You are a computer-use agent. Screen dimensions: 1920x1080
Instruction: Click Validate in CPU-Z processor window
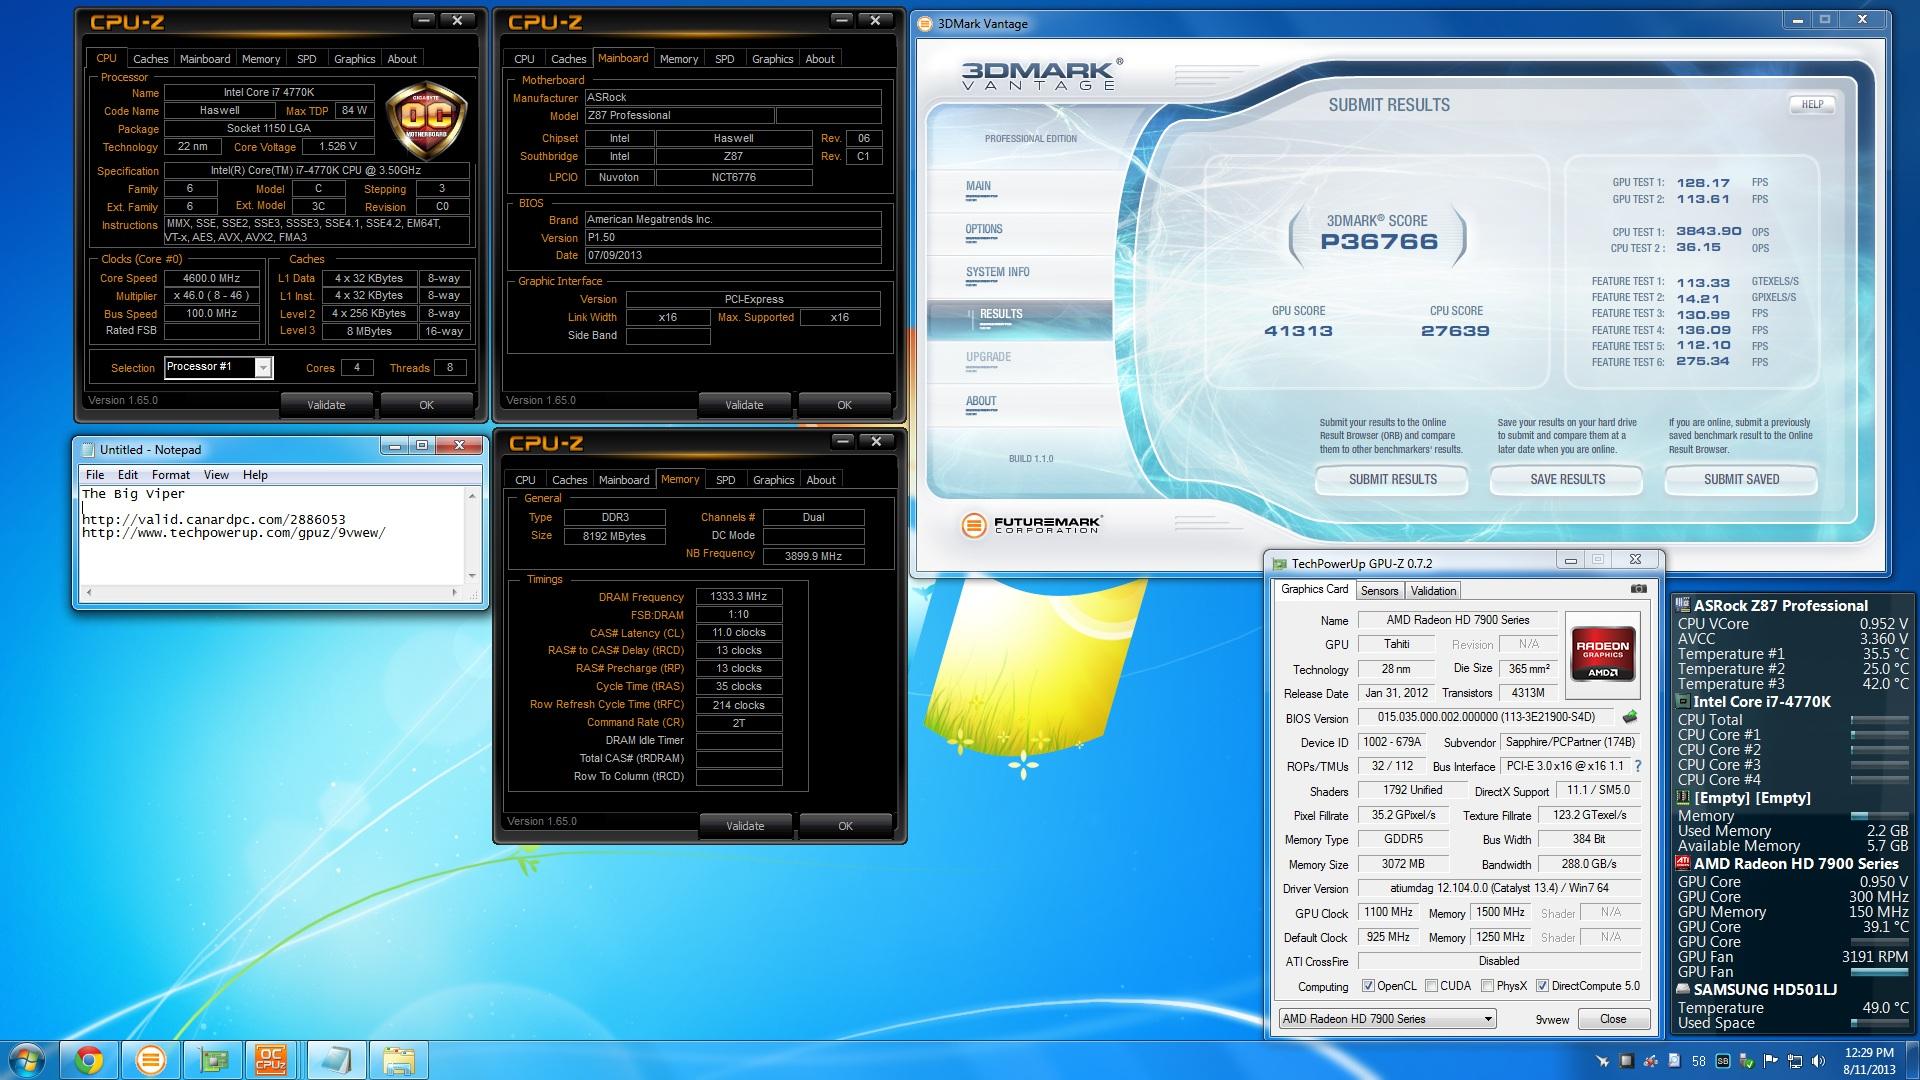326,405
